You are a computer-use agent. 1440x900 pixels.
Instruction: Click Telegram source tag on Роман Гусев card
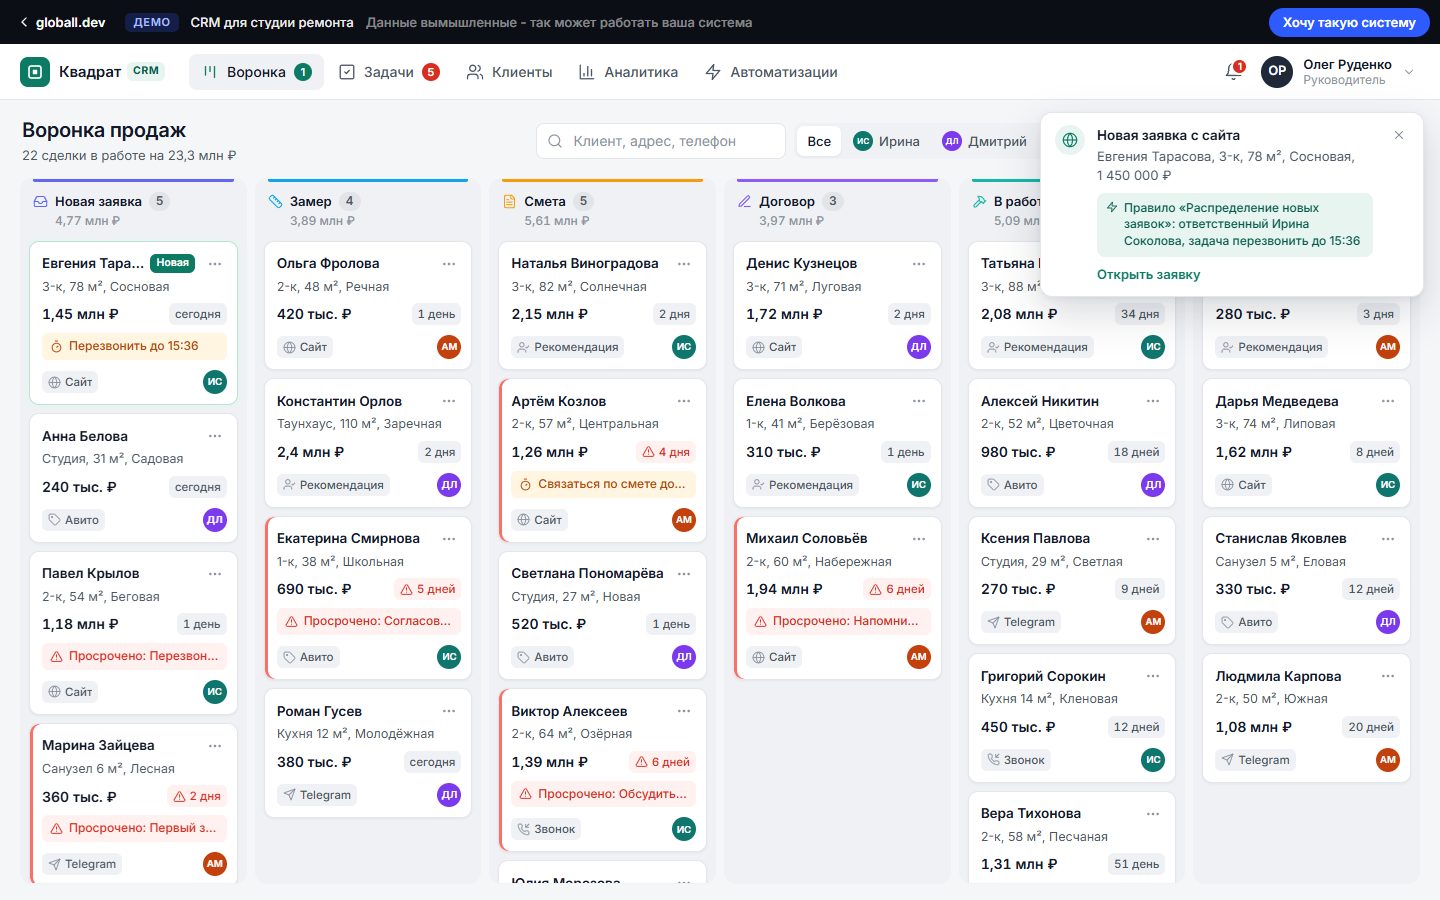pyautogui.click(x=317, y=795)
